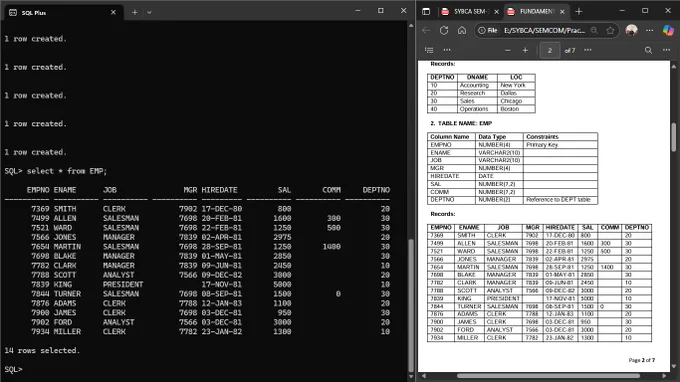680x382 pixels.
Task: Open the terminal profile dropdown arrow
Action: point(149,13)
